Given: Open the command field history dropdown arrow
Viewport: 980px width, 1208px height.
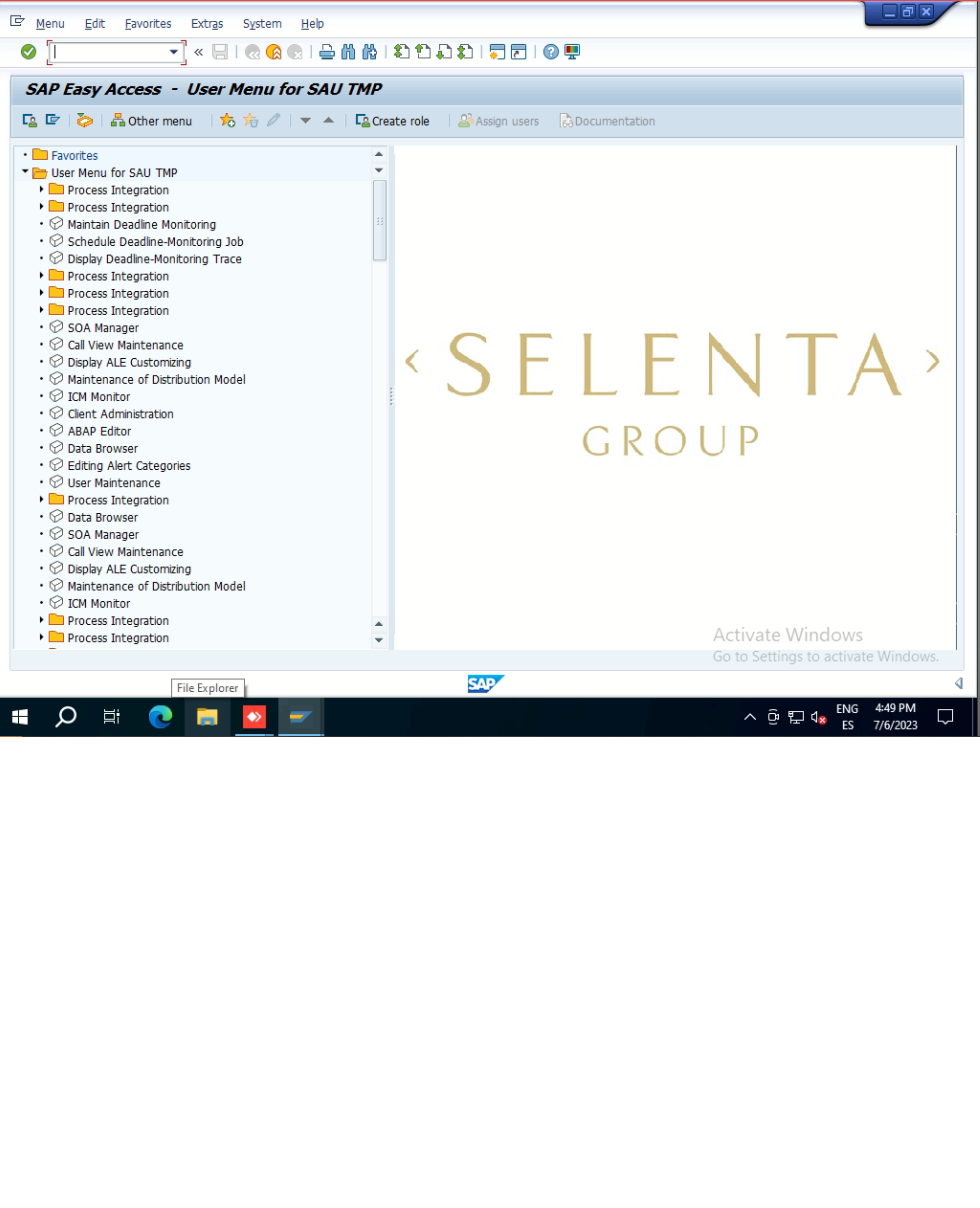Looking at the screenshot, I should [x=174, y=52].
